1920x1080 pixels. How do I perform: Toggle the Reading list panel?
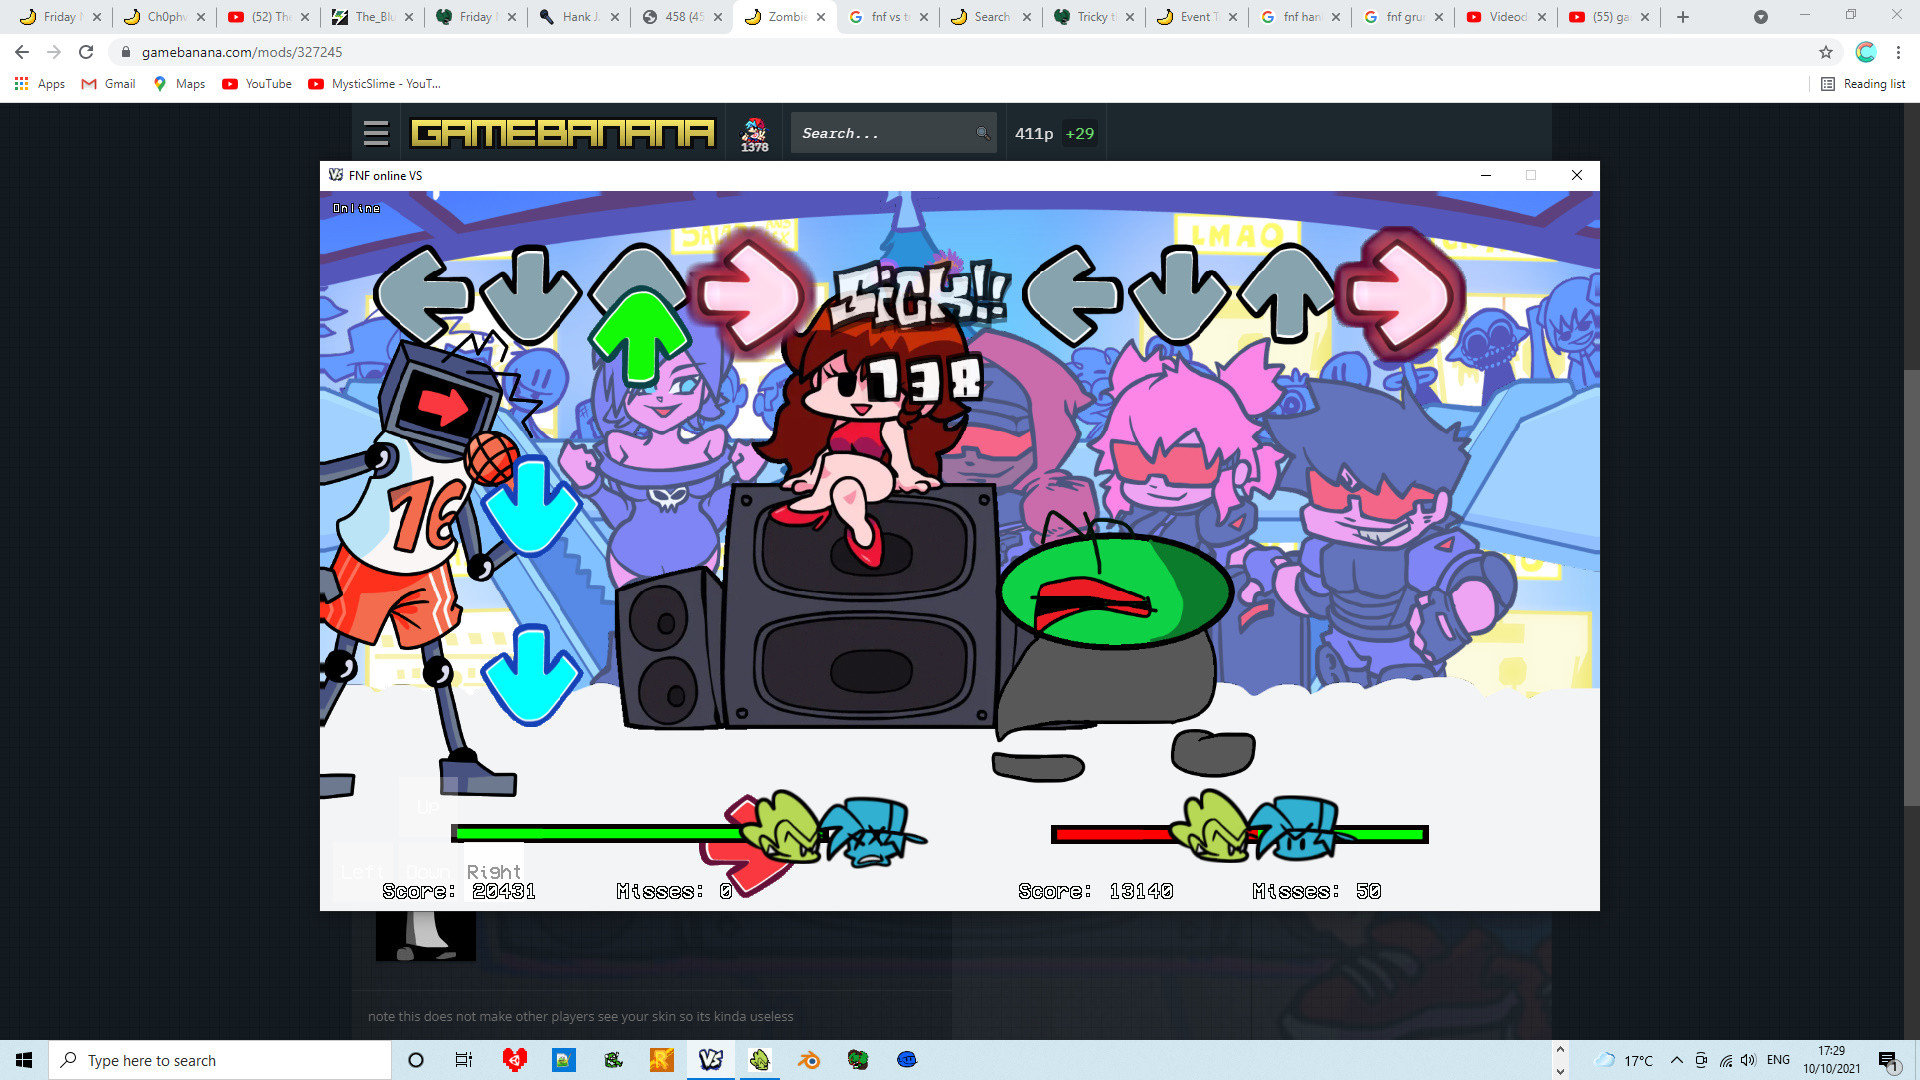click(1864, 84)
